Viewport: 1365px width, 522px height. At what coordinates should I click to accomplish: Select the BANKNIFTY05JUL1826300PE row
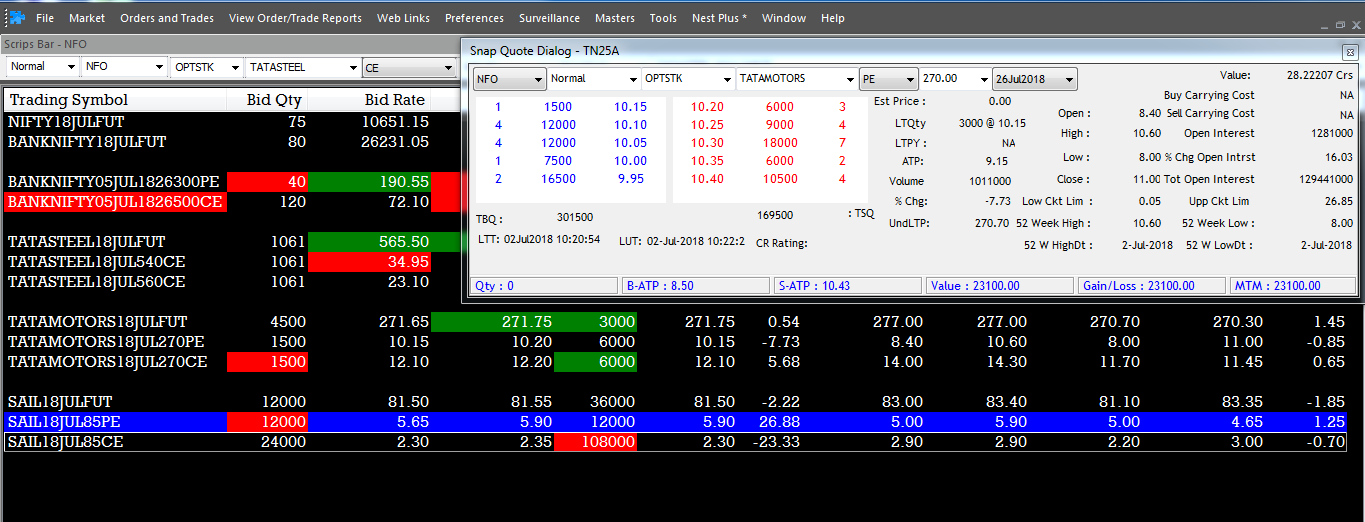[231, 182]
